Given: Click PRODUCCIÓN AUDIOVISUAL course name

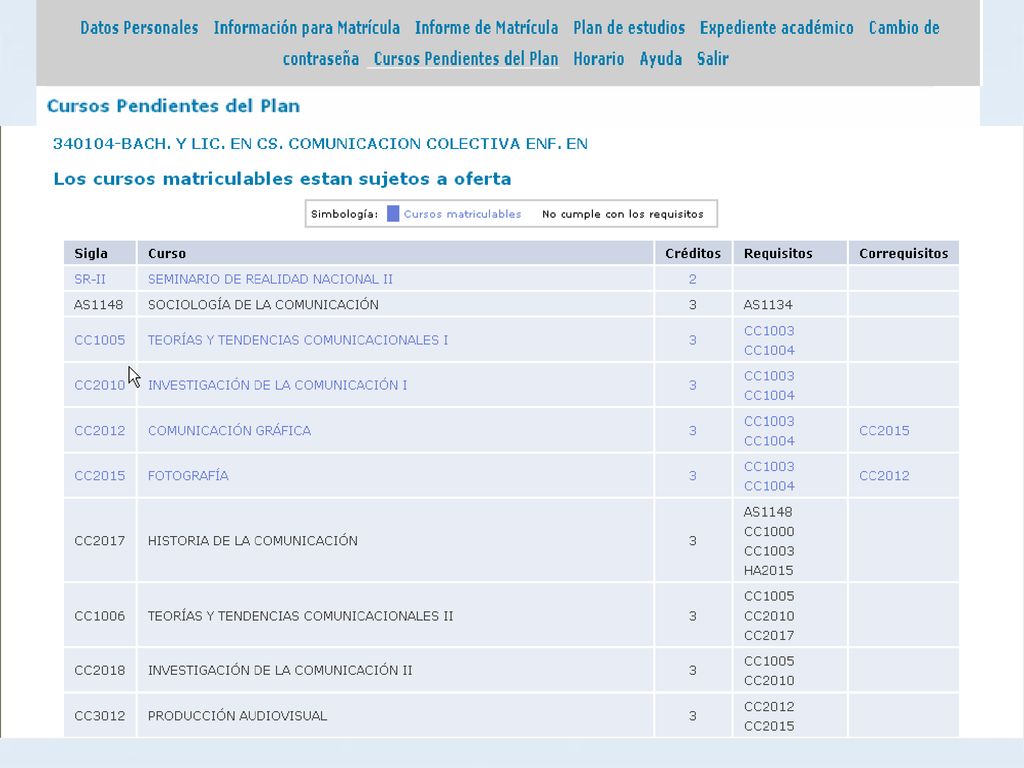Looking at the screenshot, I should (237, 716).
